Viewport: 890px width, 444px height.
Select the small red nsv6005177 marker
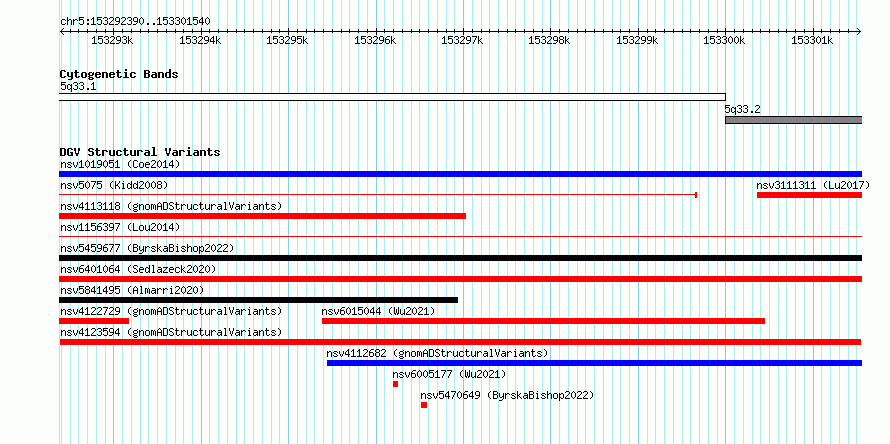[396, 384]
